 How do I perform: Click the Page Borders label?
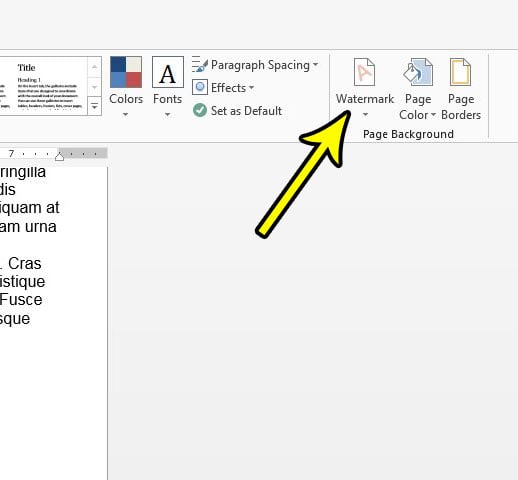(x=461, y=107)
